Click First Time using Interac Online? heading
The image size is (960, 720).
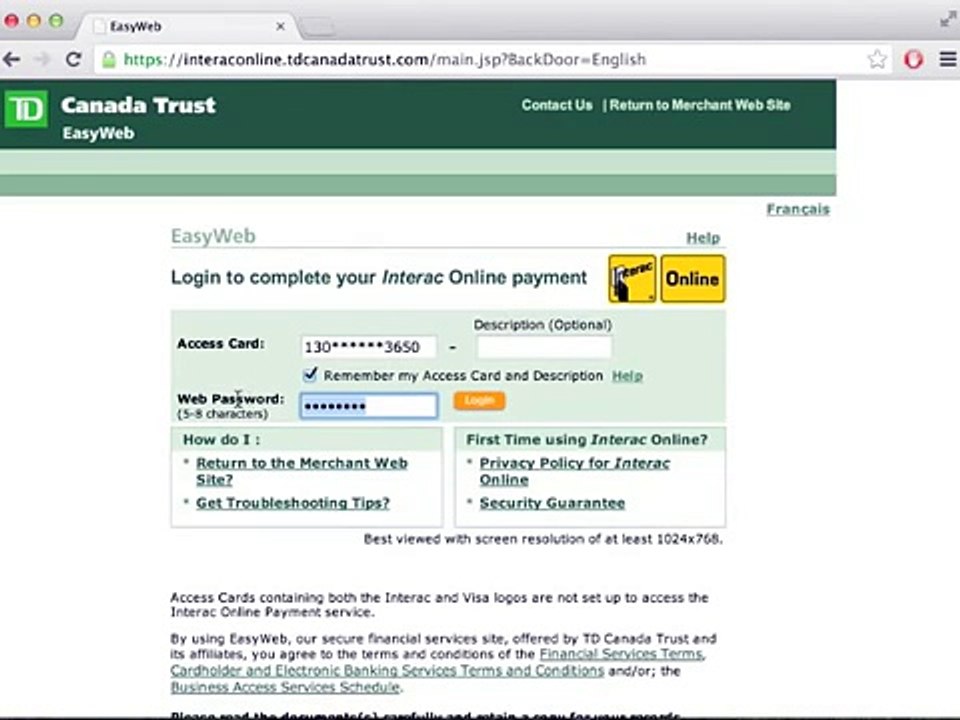(x=587, y=440)
